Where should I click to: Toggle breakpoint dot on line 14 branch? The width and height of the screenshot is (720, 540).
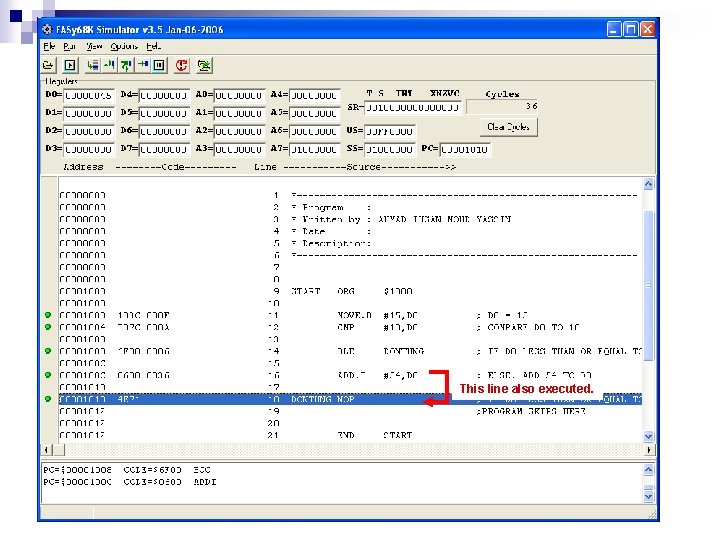[48, 351]
